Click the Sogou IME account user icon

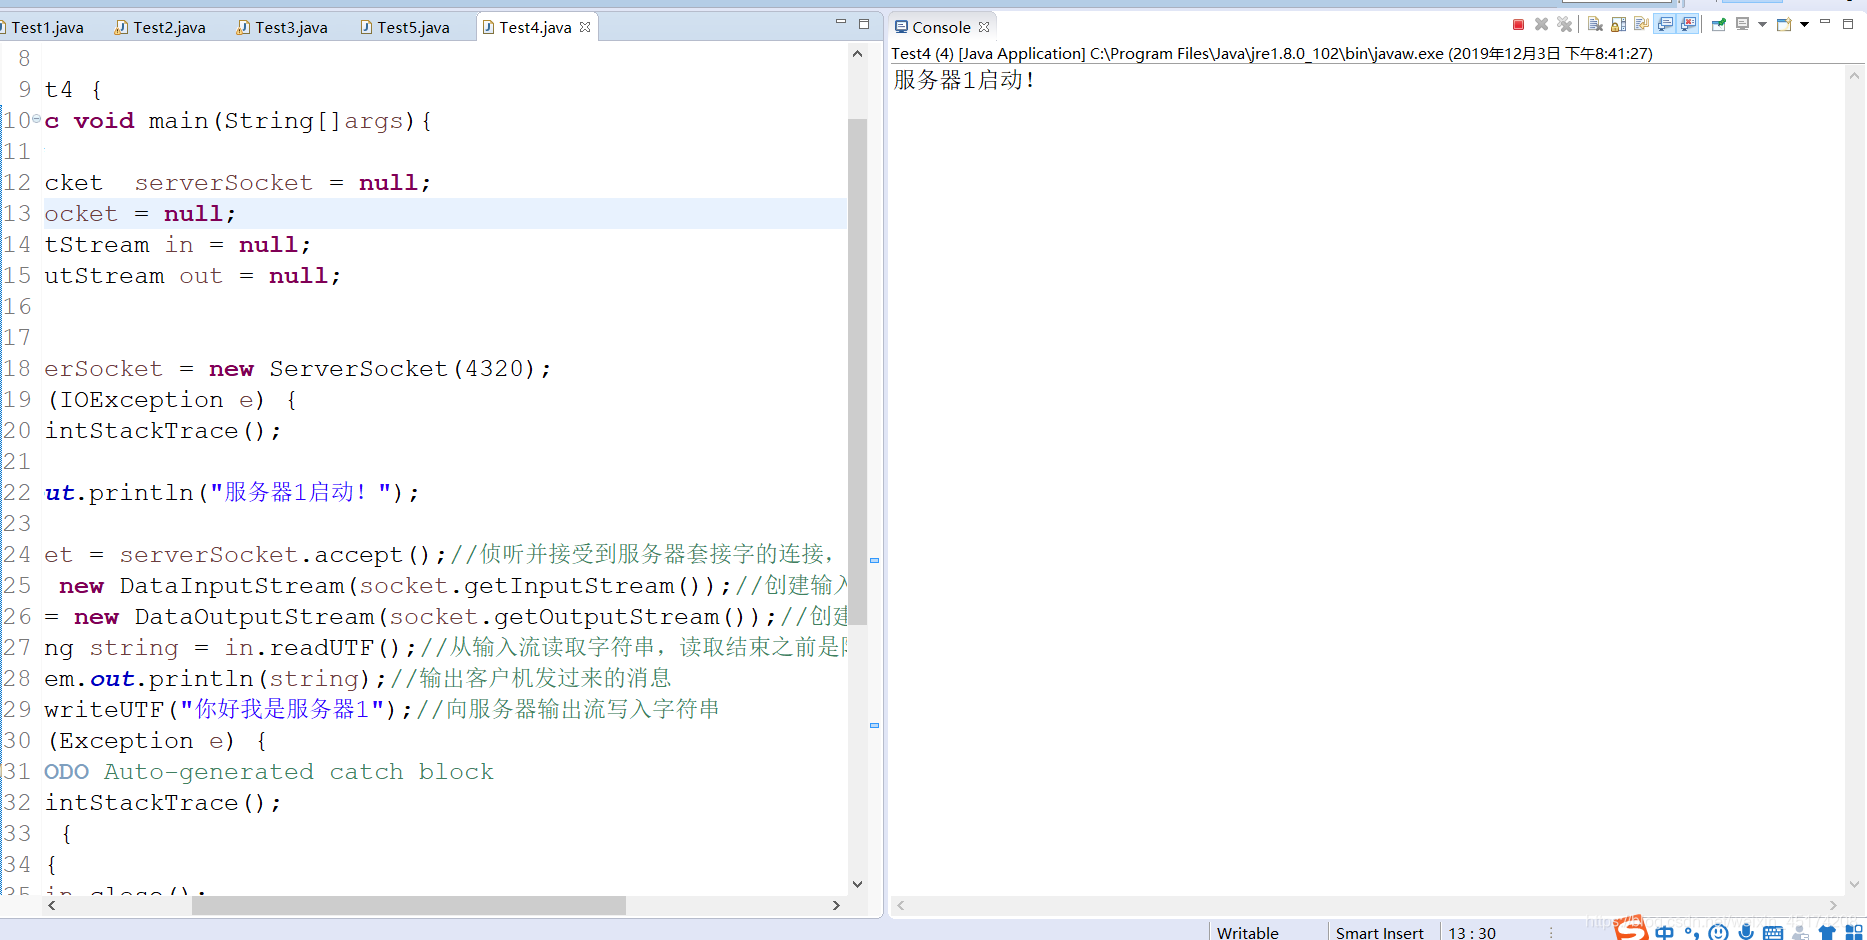click(x=1800, y=932)
